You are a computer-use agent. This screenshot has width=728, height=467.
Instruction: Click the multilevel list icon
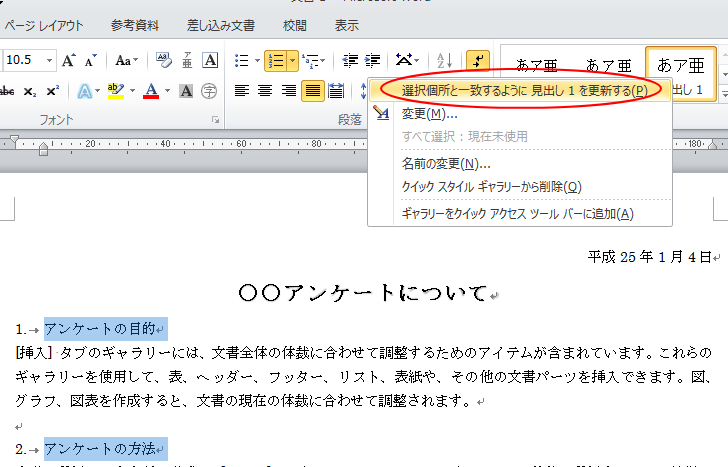(309, 61)
